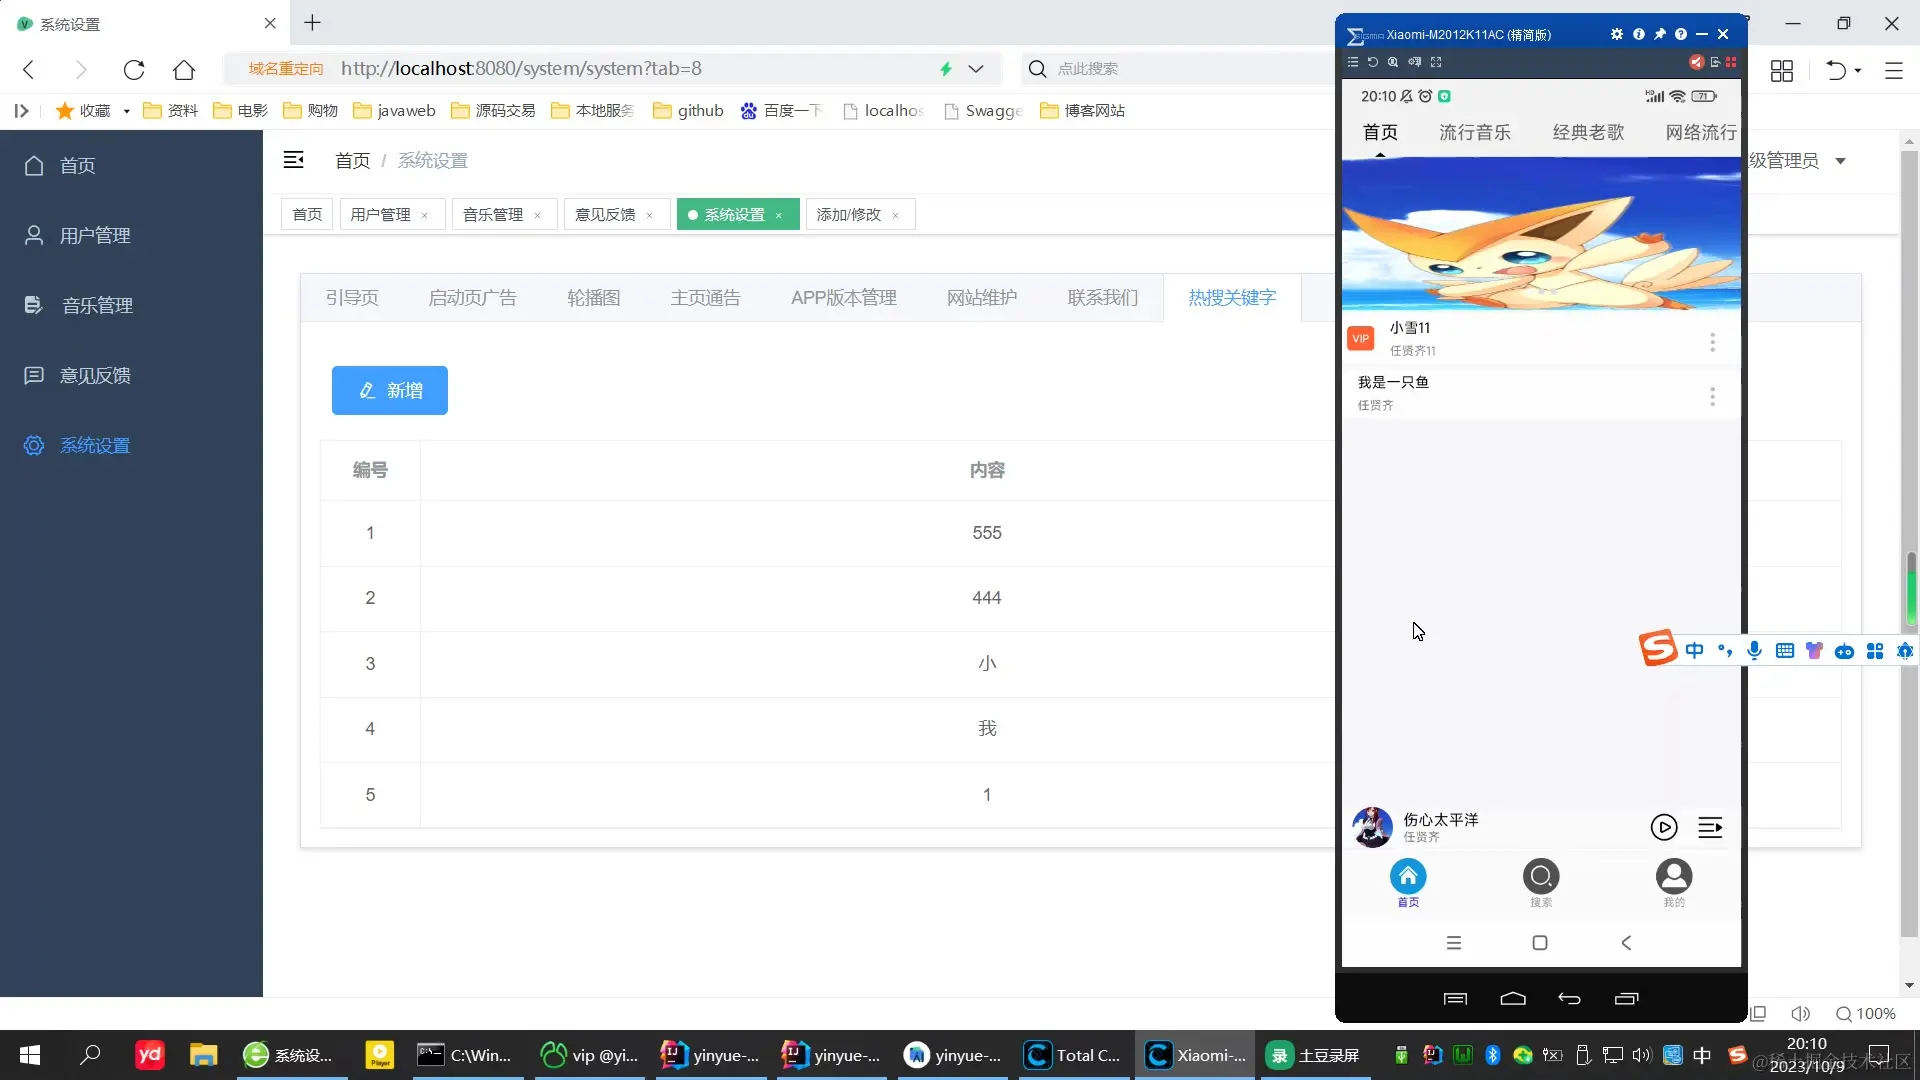Click the sidebar collapse hamburger icon
The width and height of the screenshot is (1920, 1080).
click(x=293, y=160)
